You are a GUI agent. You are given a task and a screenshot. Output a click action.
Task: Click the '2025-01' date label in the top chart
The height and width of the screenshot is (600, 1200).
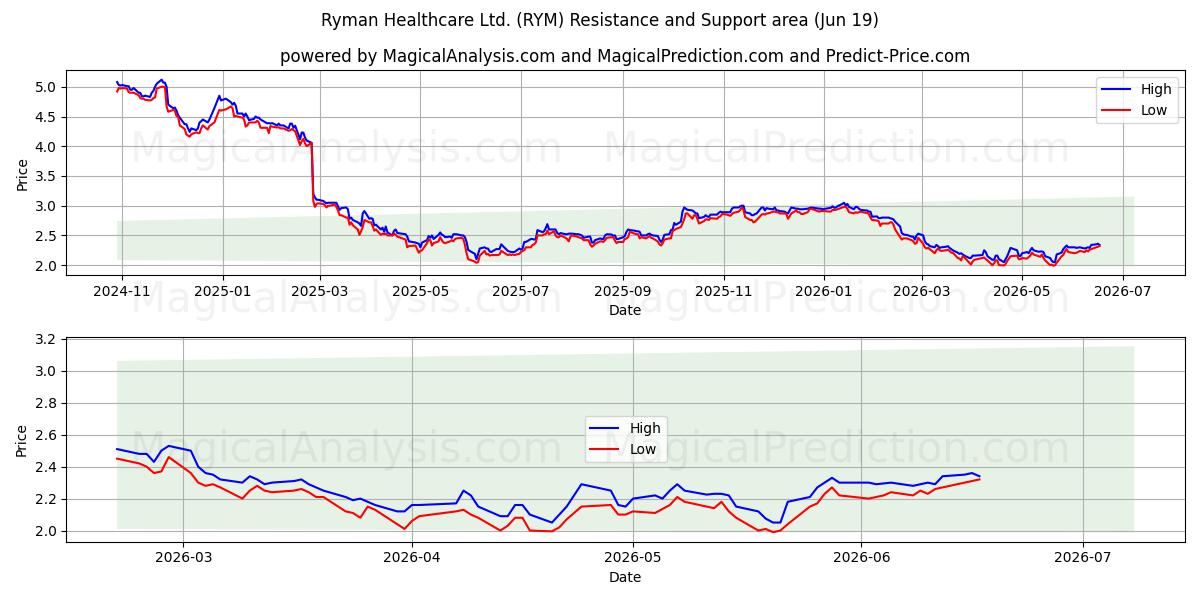(x=221, y=292)
